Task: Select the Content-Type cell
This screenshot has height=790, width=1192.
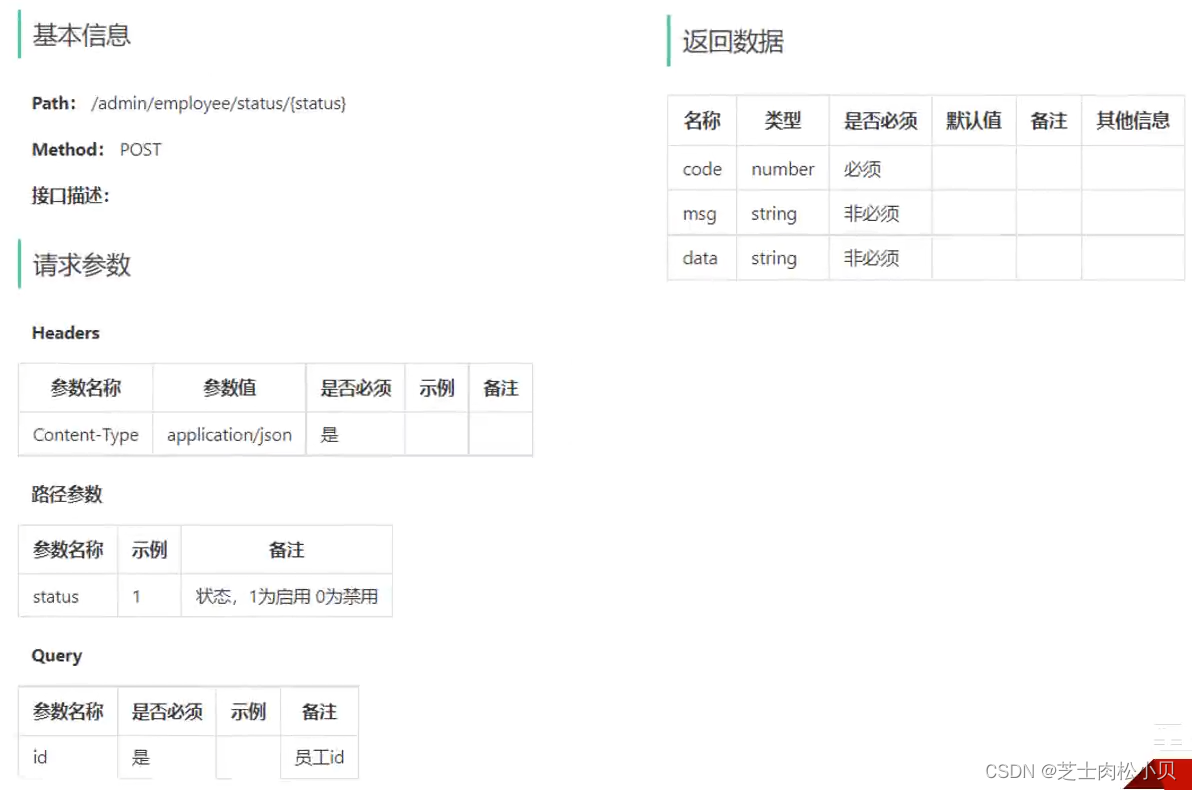Action: pyautogui.click(x=86, y=435)
